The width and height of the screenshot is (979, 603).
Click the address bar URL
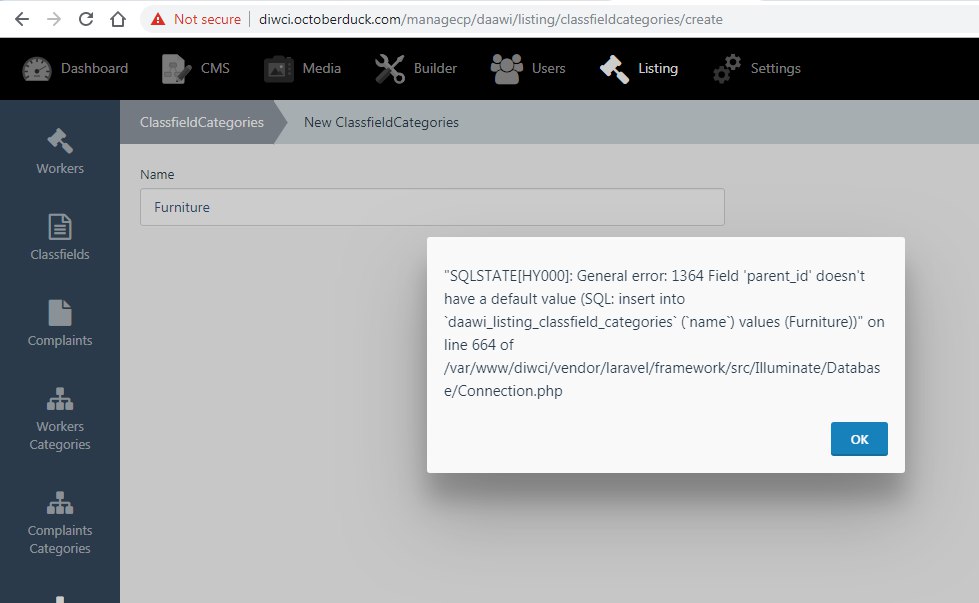coord(491,19)
